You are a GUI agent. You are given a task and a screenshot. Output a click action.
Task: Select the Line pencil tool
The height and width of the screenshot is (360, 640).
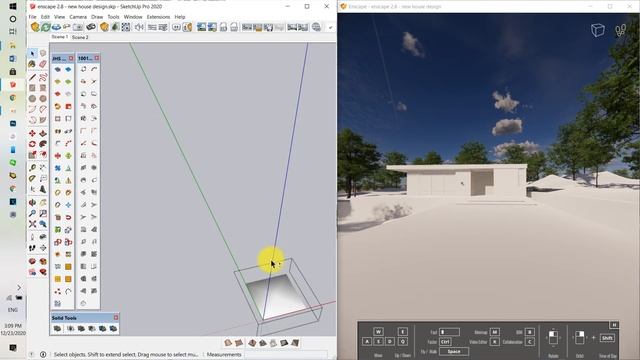click(x=32, y=77)
